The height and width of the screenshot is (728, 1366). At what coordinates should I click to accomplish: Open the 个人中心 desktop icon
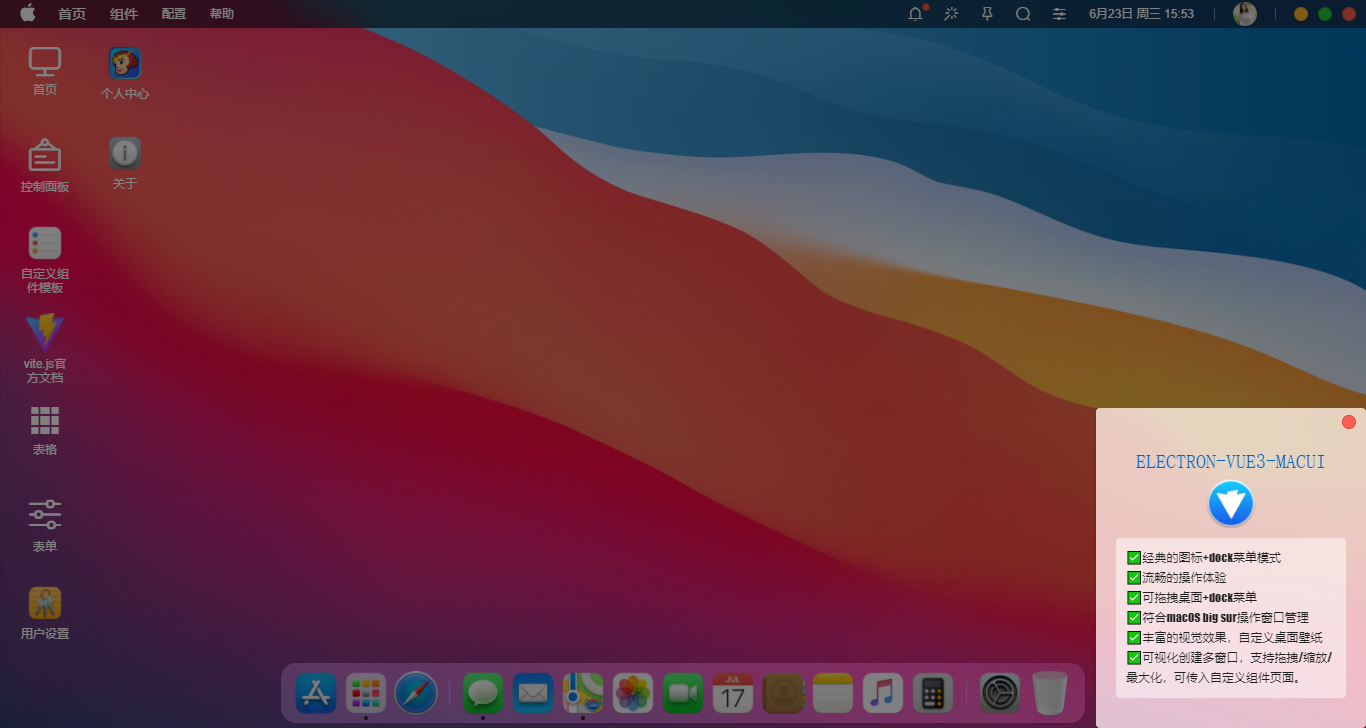124,63
